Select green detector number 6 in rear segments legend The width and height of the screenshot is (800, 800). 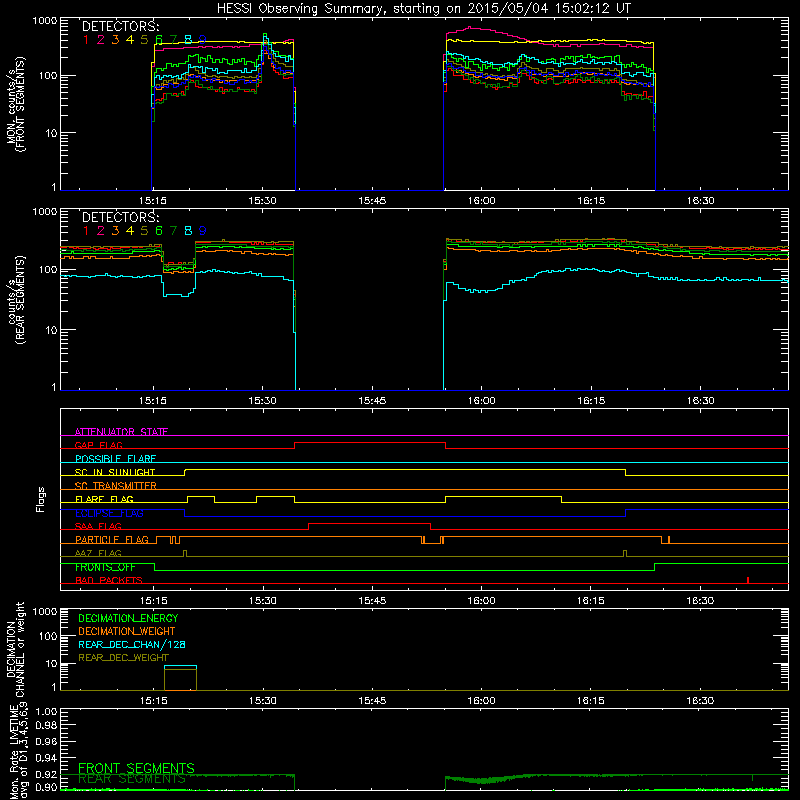coord(159,231)
